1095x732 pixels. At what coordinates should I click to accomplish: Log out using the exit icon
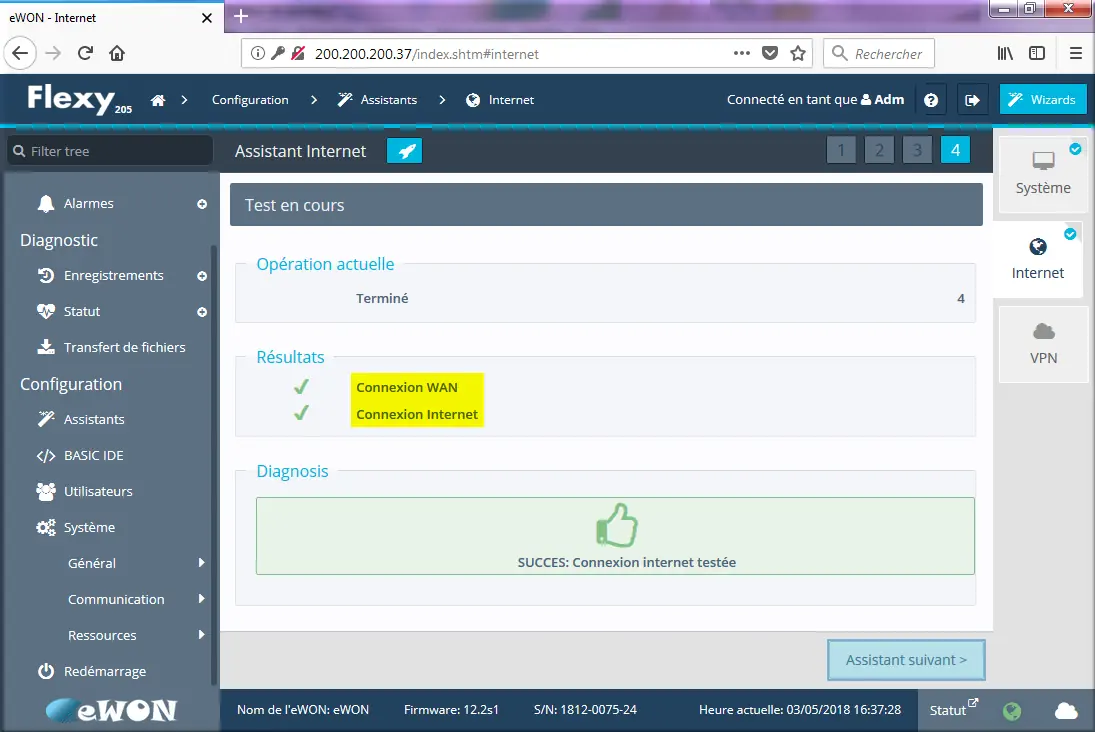click(x=972, y=100)
